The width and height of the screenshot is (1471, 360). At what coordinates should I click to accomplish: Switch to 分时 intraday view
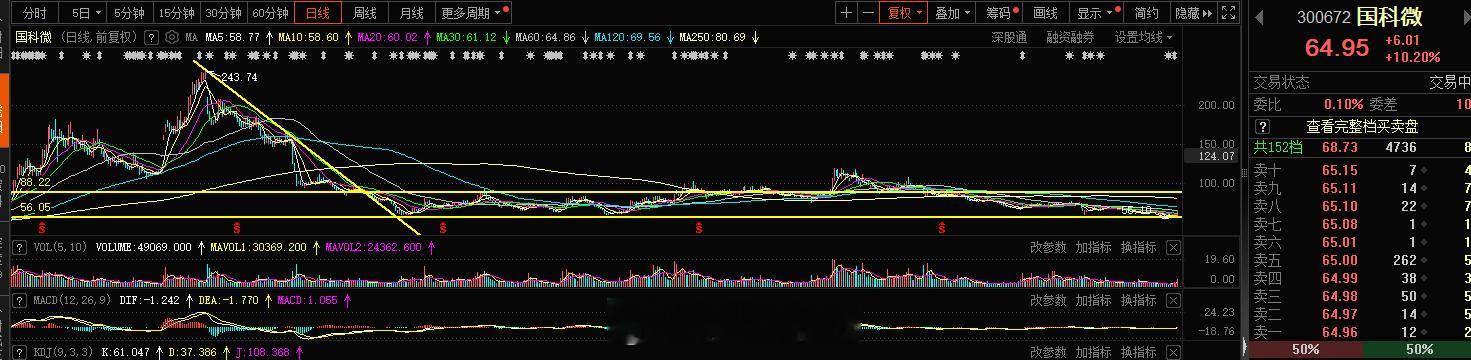click(34, 13)
